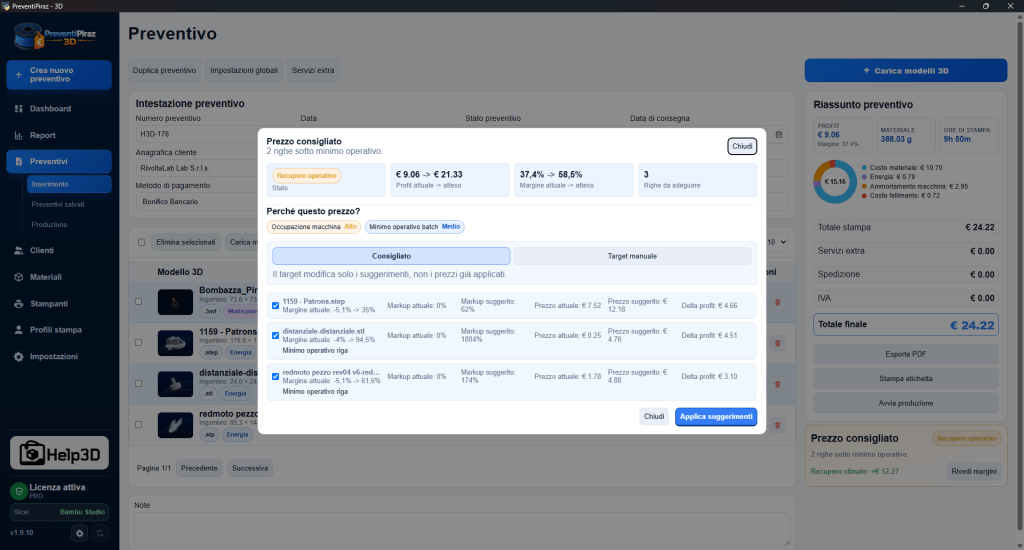This screenshot has height=550, width=1024.
Task: Open the Dashboard sidebar icon
Action: 18,108
